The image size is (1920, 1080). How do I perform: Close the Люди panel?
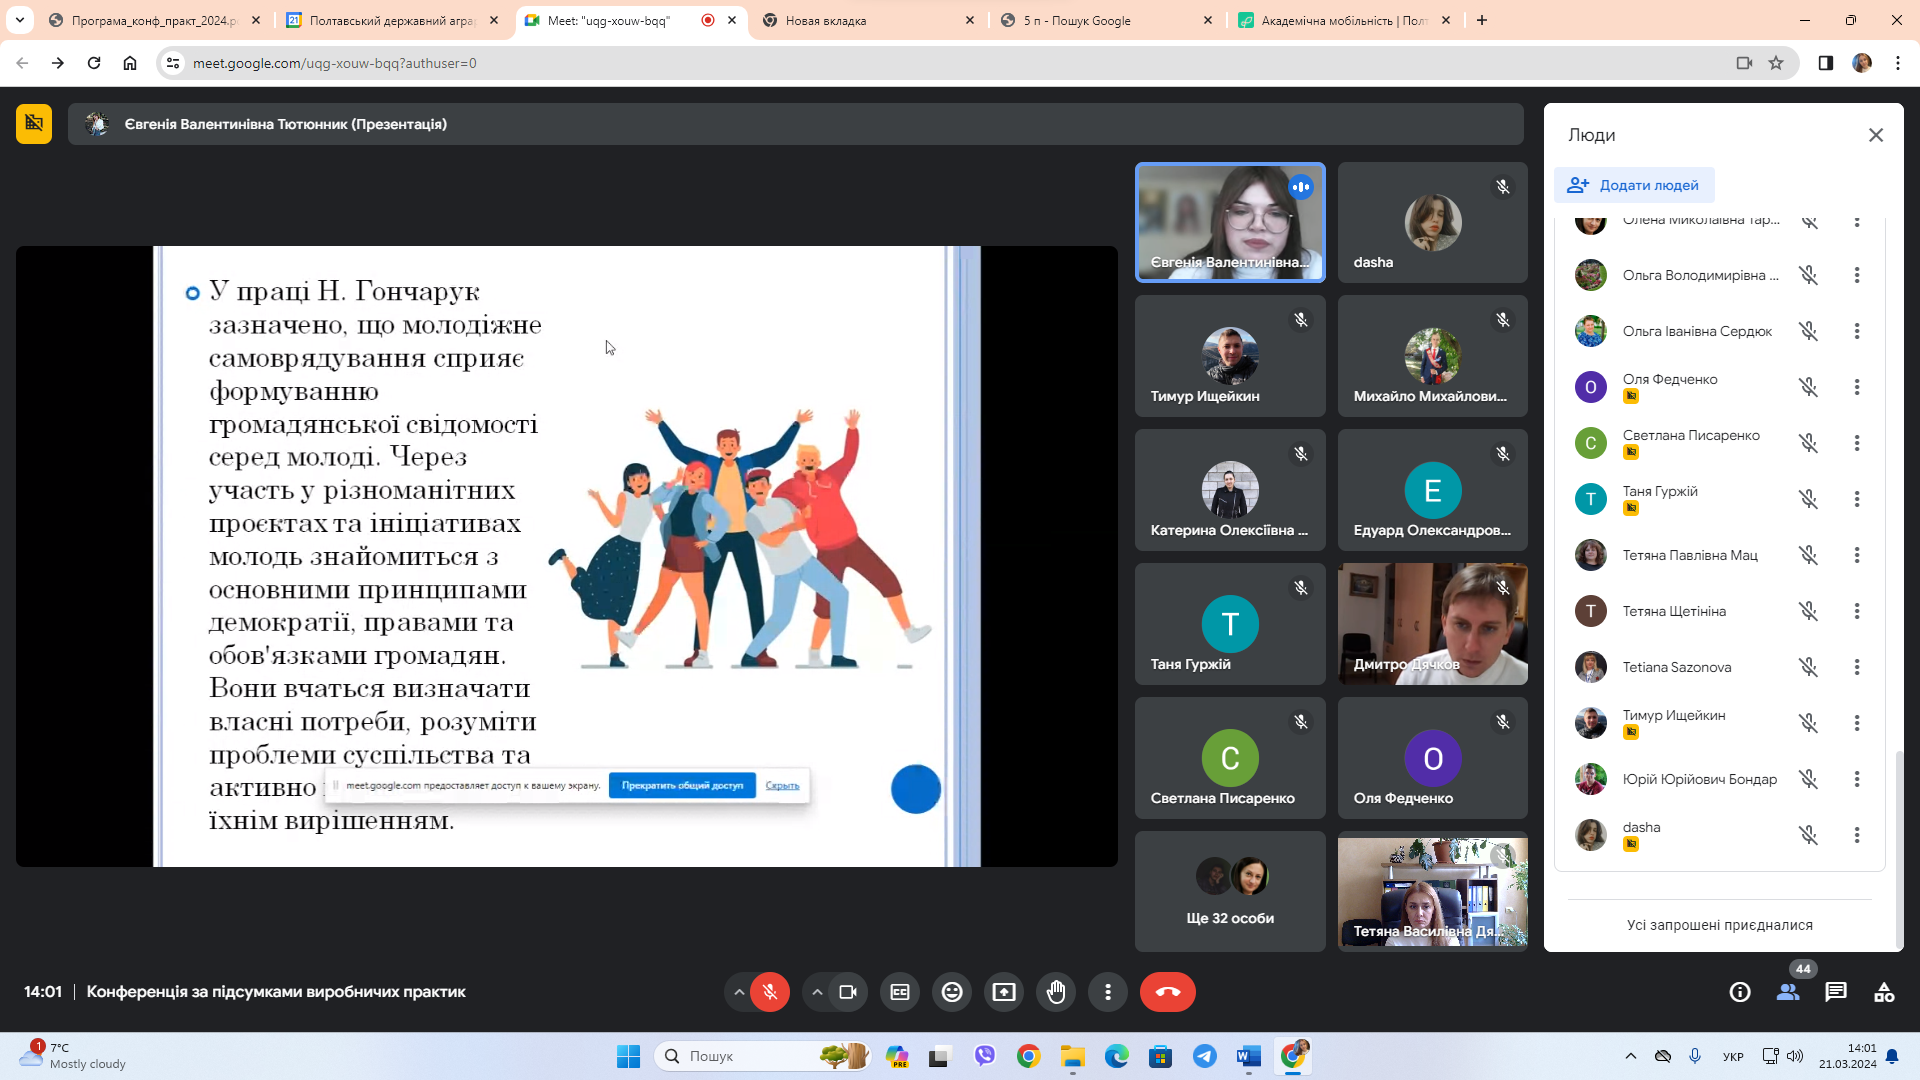click(x=1876, y=135)
